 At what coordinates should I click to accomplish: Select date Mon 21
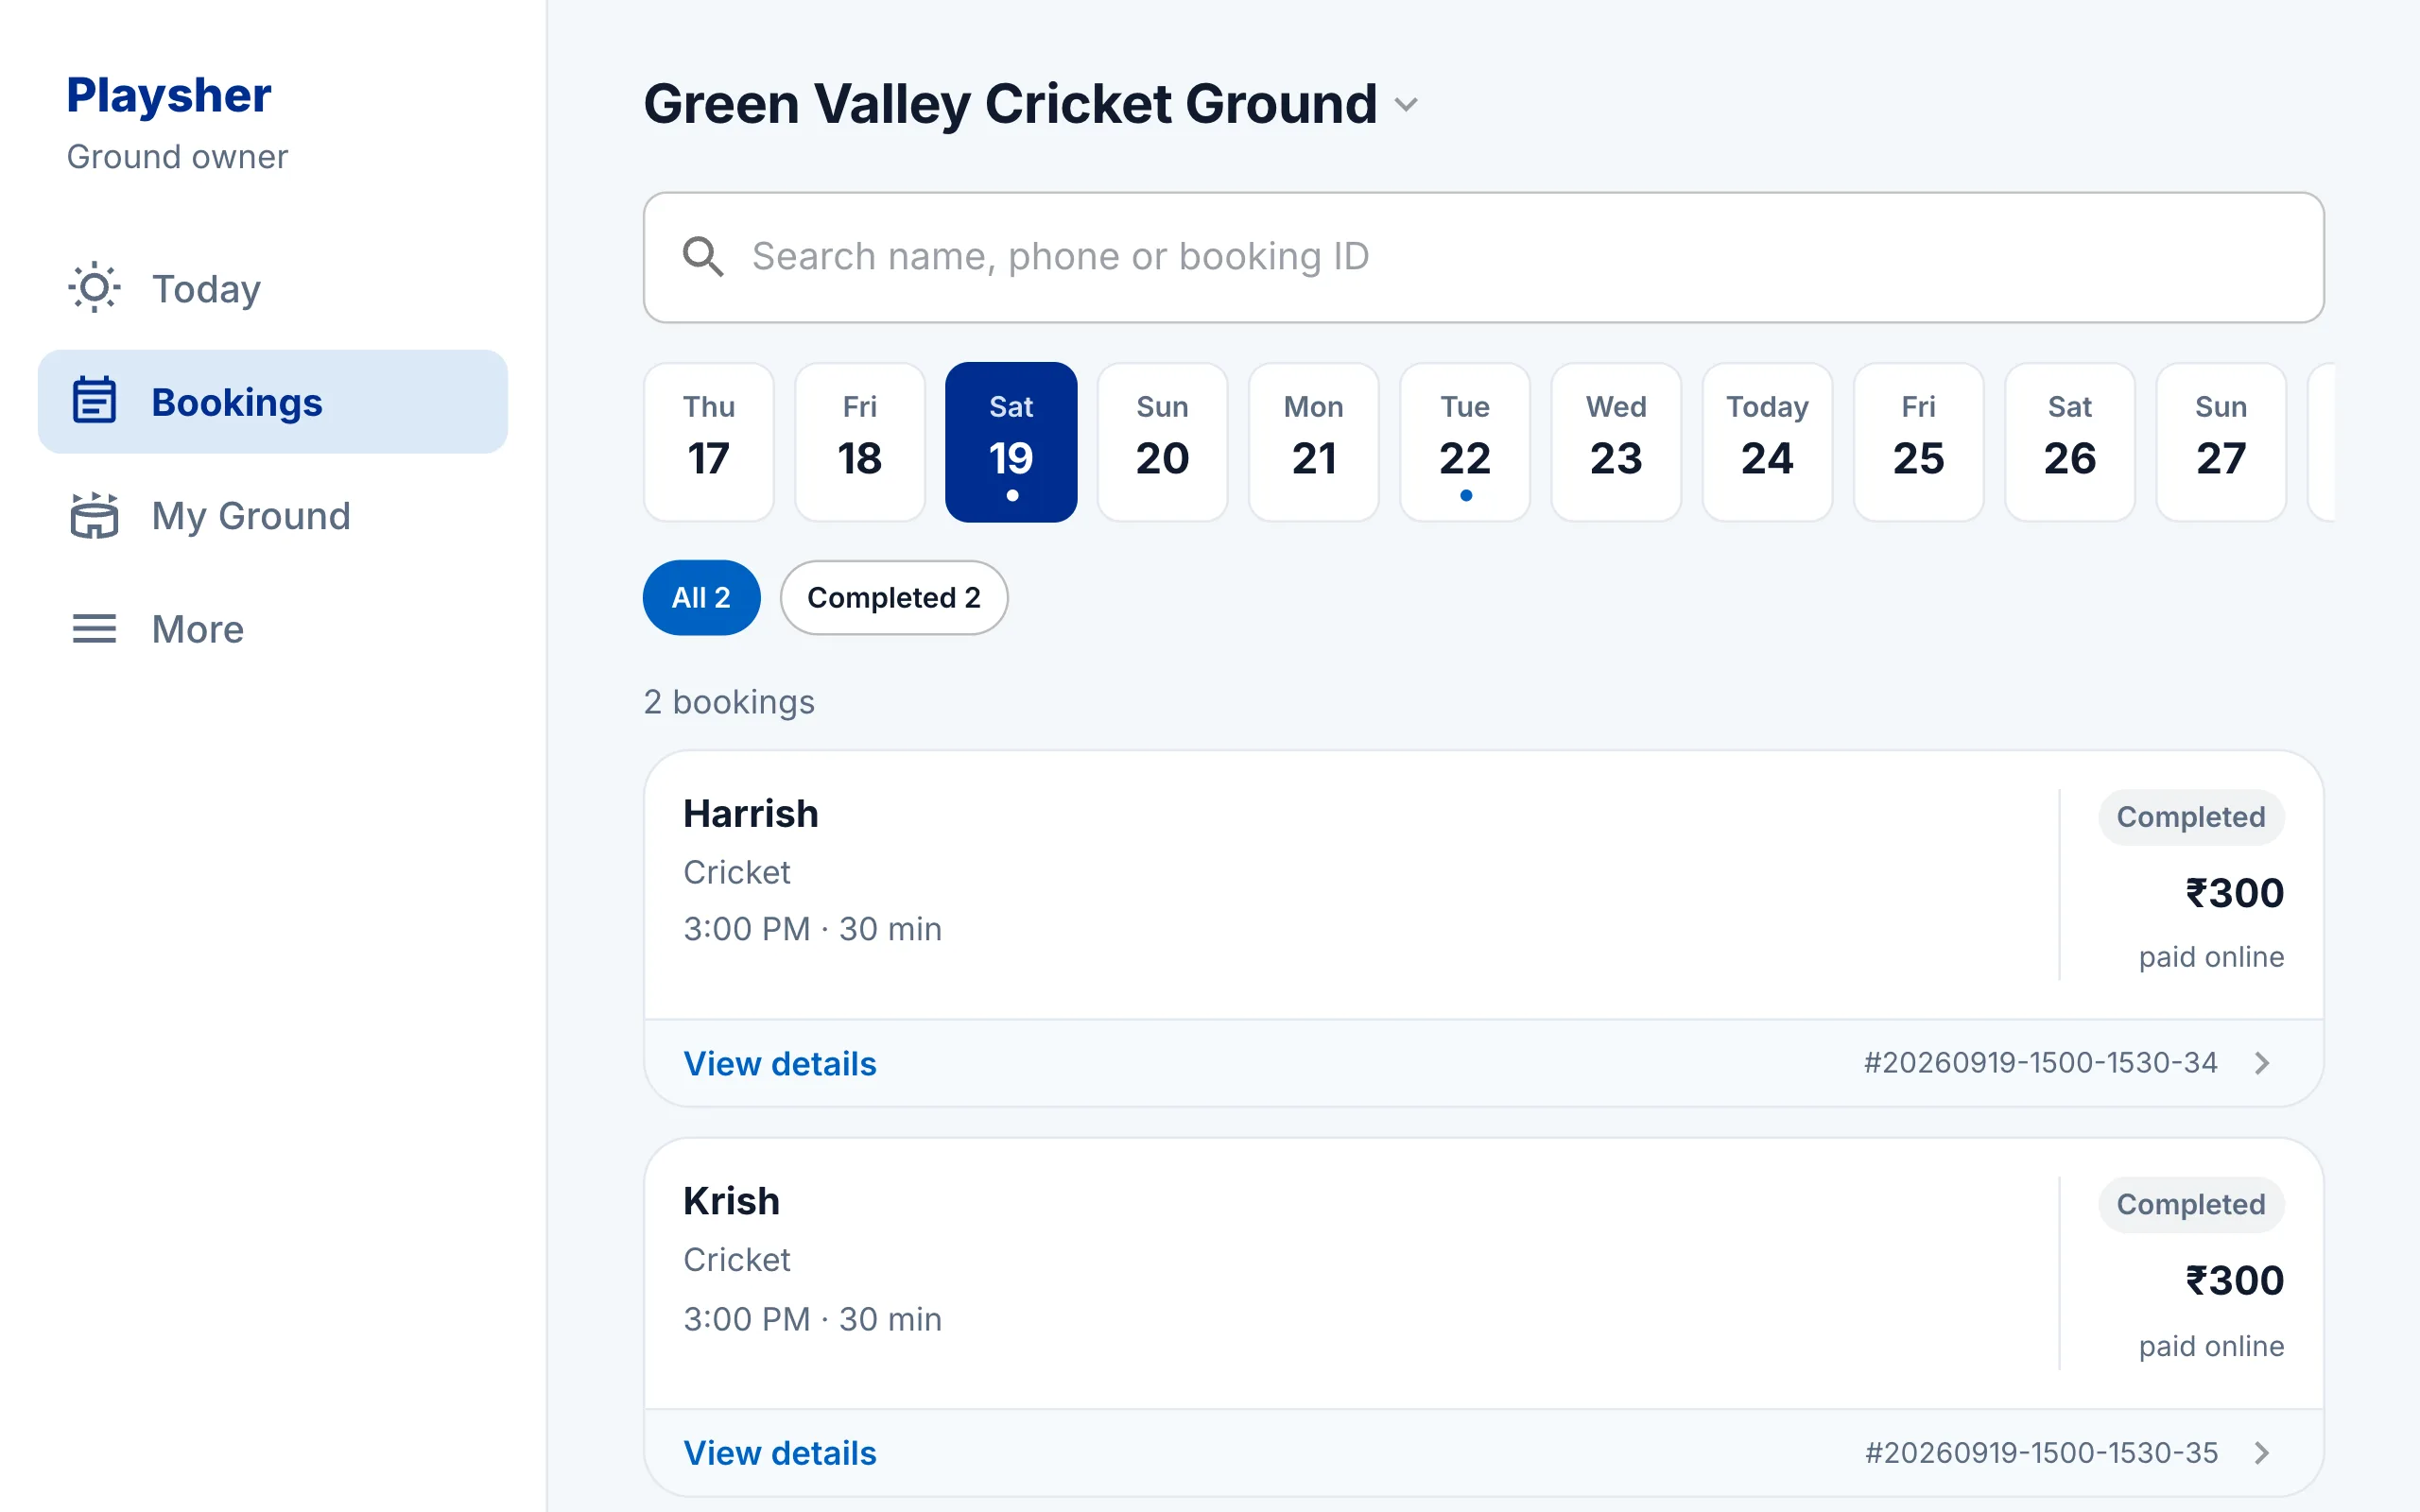click(1314, 441)
